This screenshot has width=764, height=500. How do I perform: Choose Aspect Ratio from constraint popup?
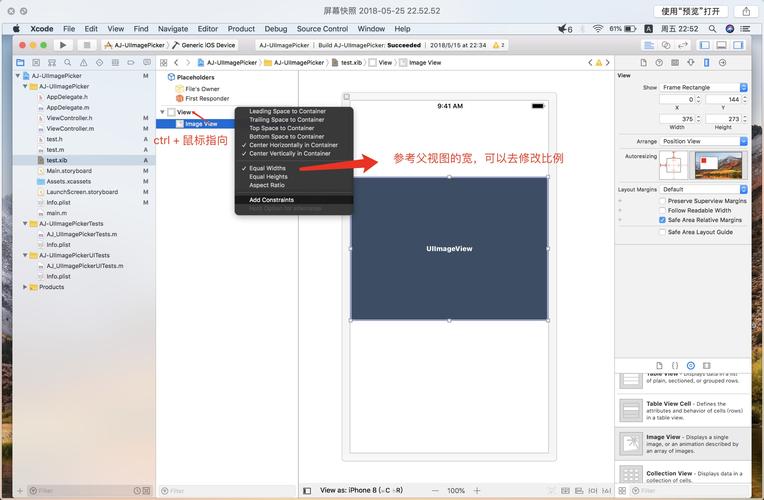pos(267,185)
